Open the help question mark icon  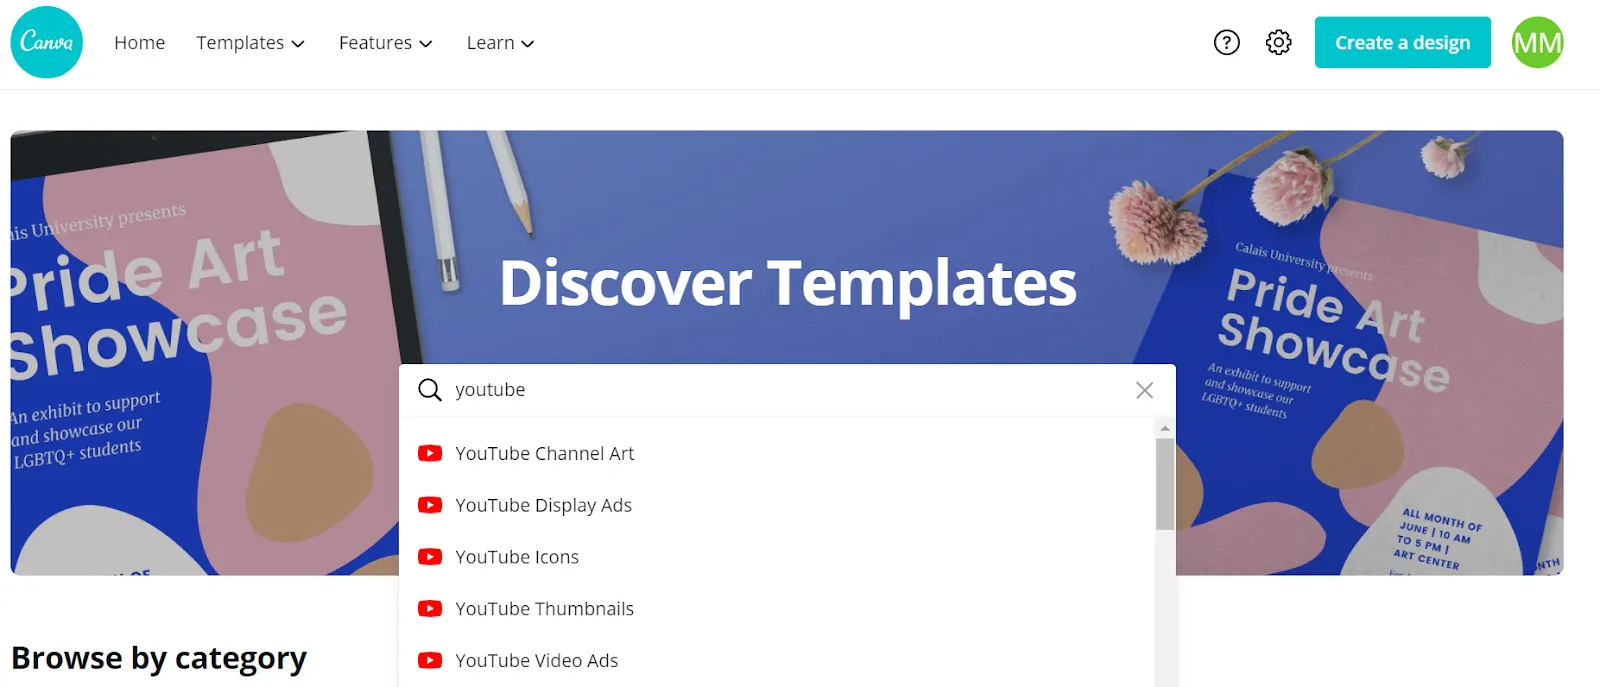pos(1226,43)
